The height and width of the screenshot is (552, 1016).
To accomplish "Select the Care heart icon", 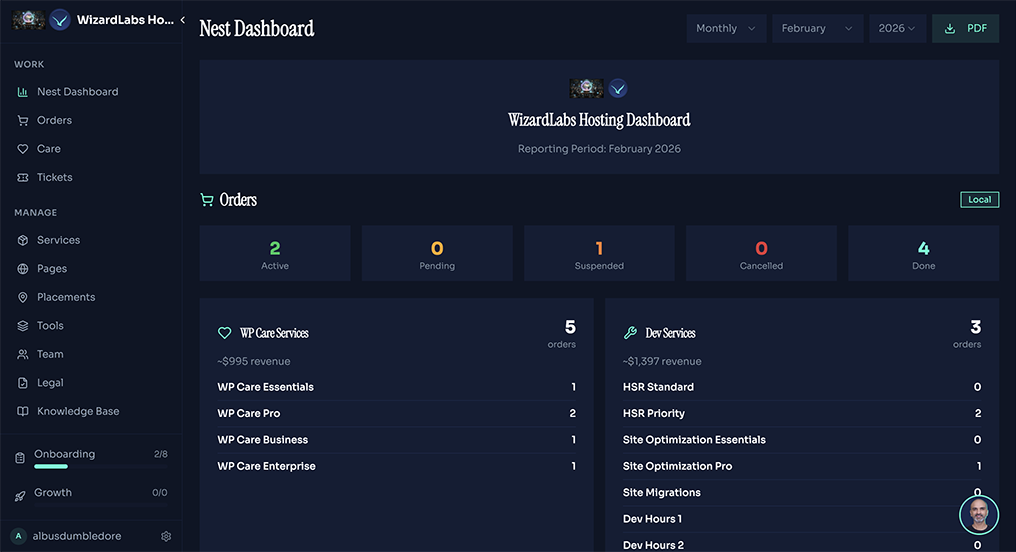I will tap(23, 149).
